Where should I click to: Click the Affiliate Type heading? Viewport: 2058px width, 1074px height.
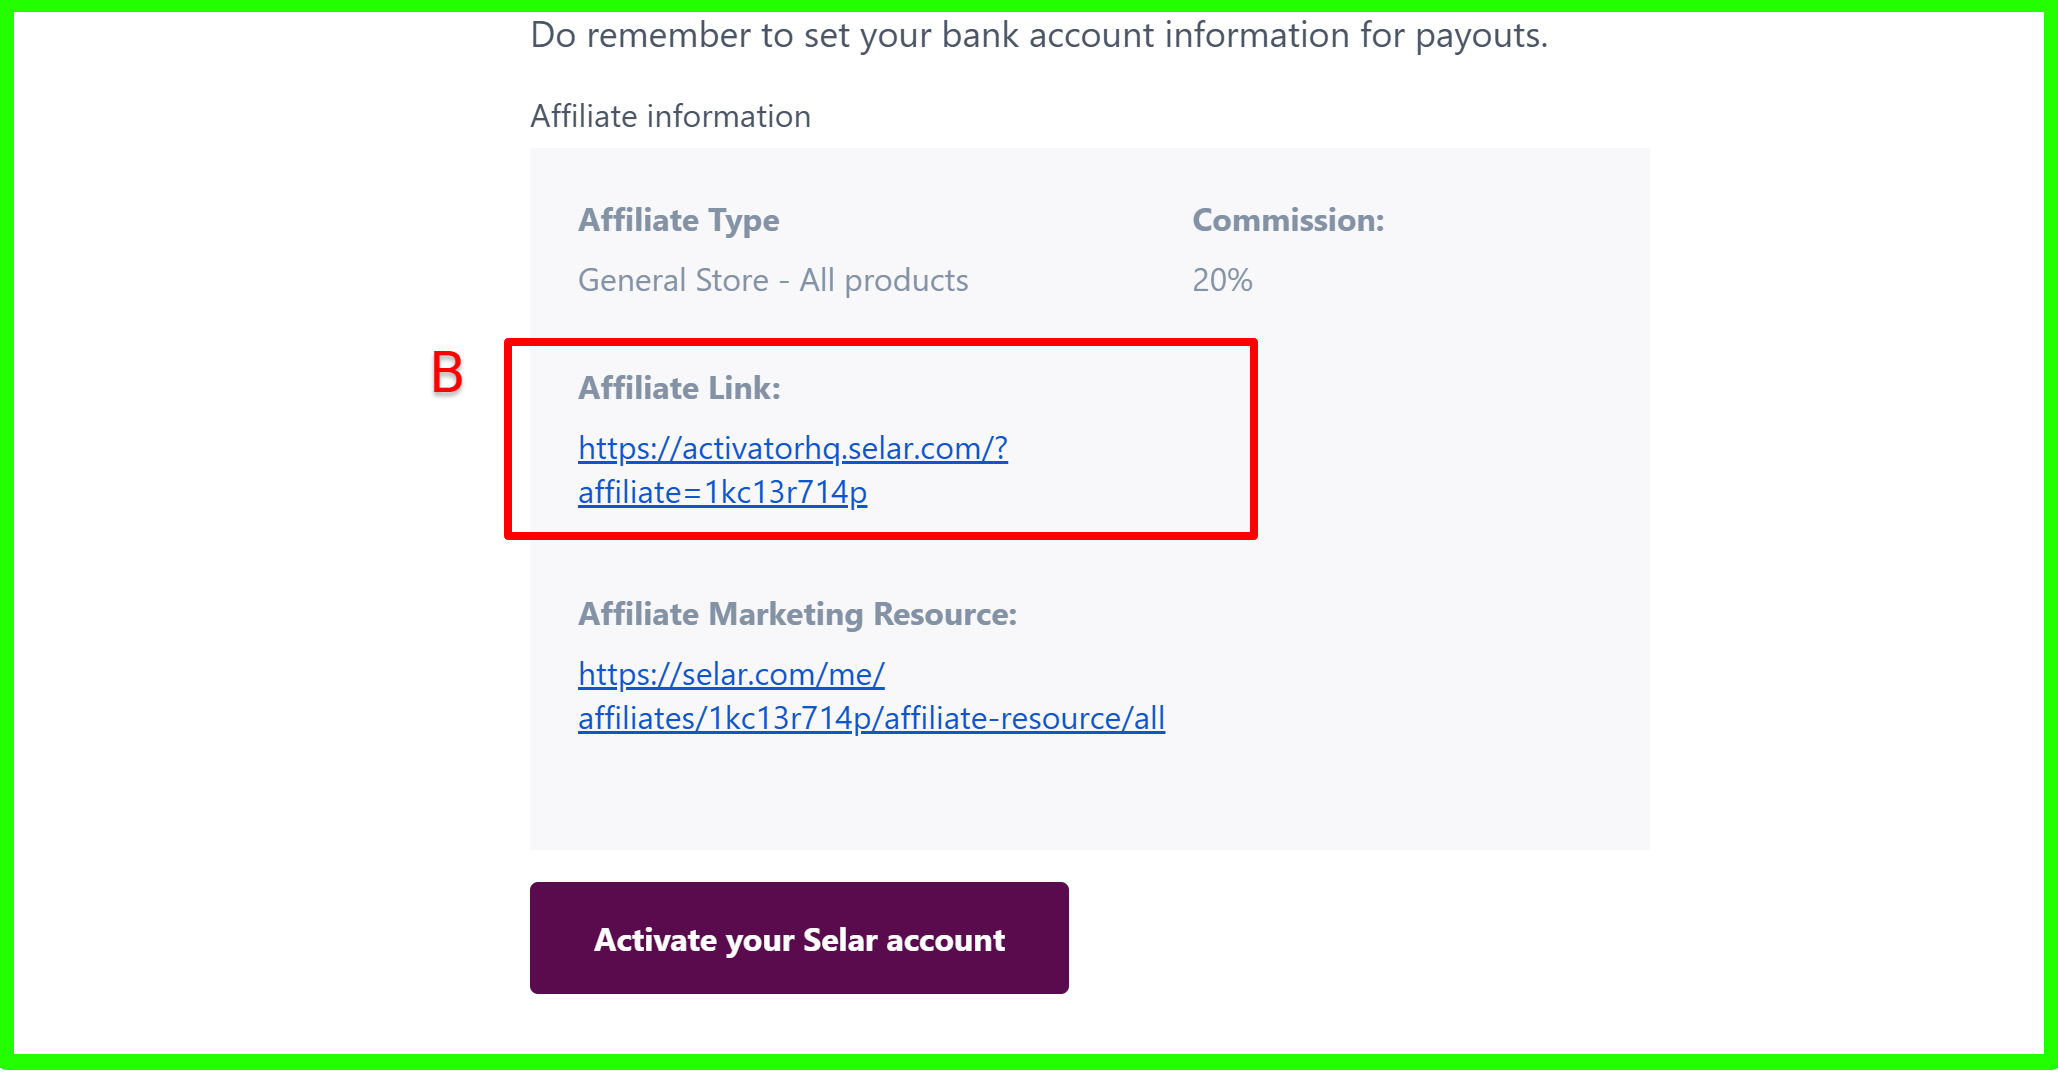678,220
